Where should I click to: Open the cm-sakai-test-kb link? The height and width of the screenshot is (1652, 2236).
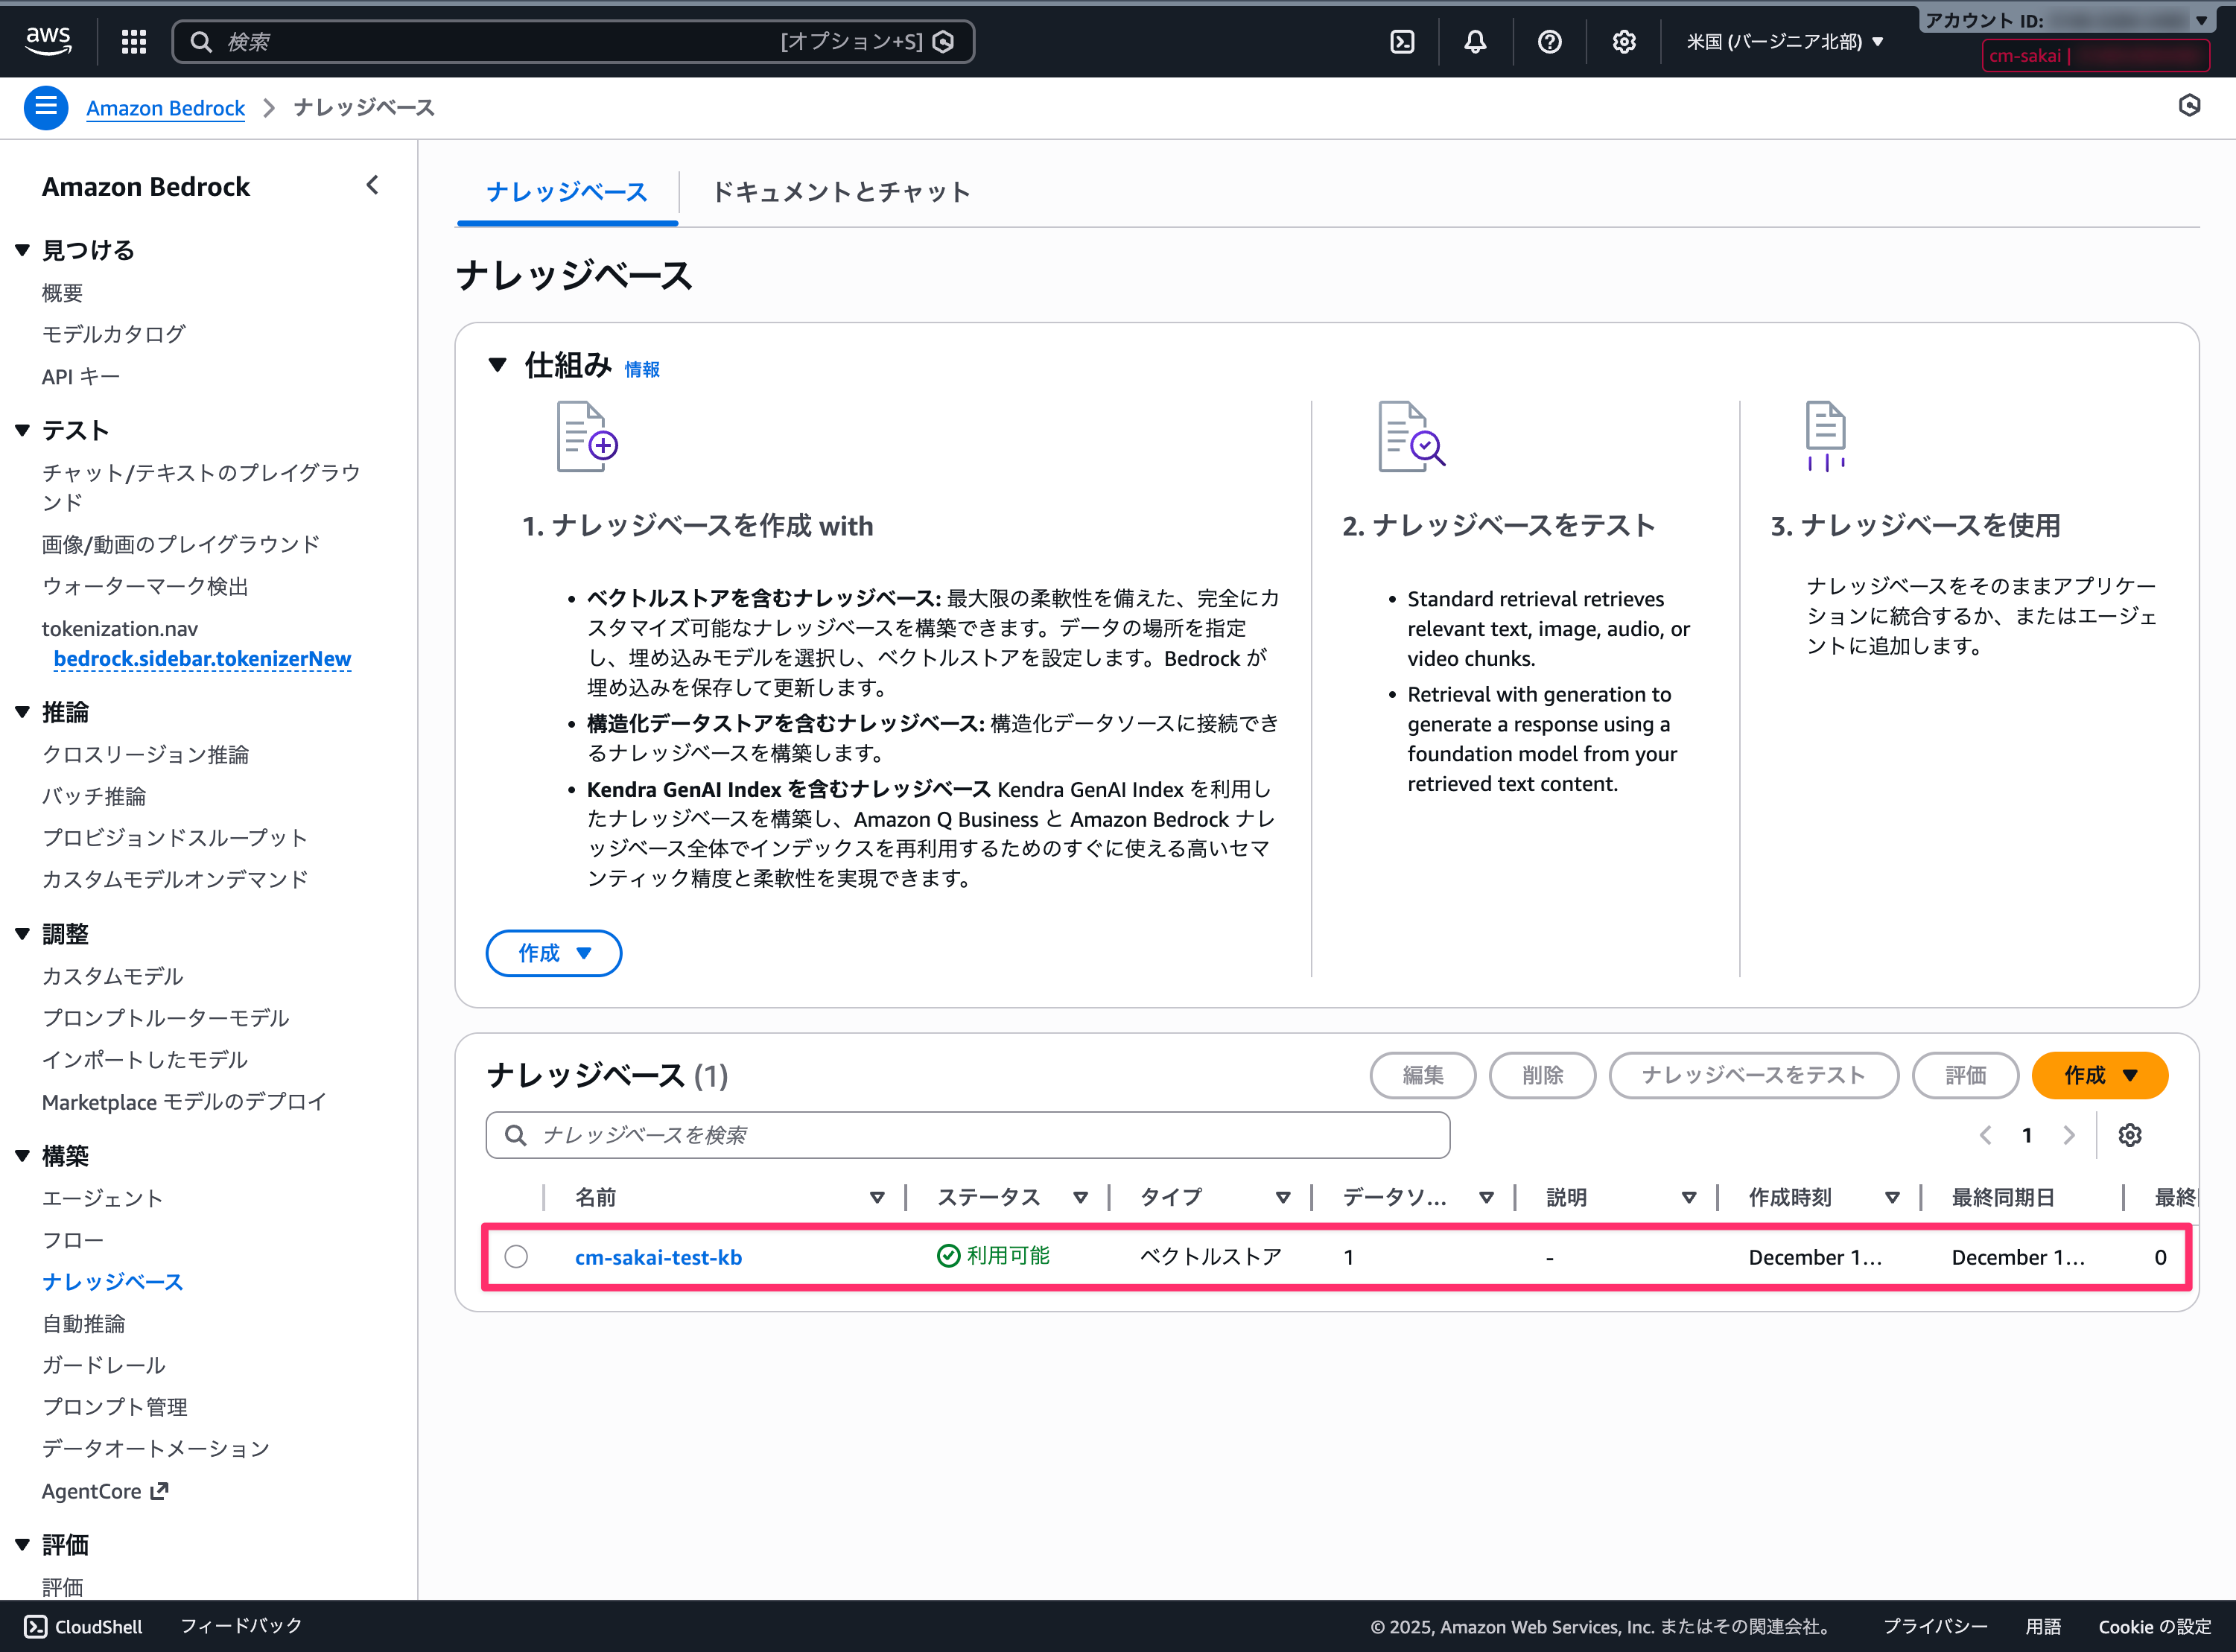[658, 1257]
